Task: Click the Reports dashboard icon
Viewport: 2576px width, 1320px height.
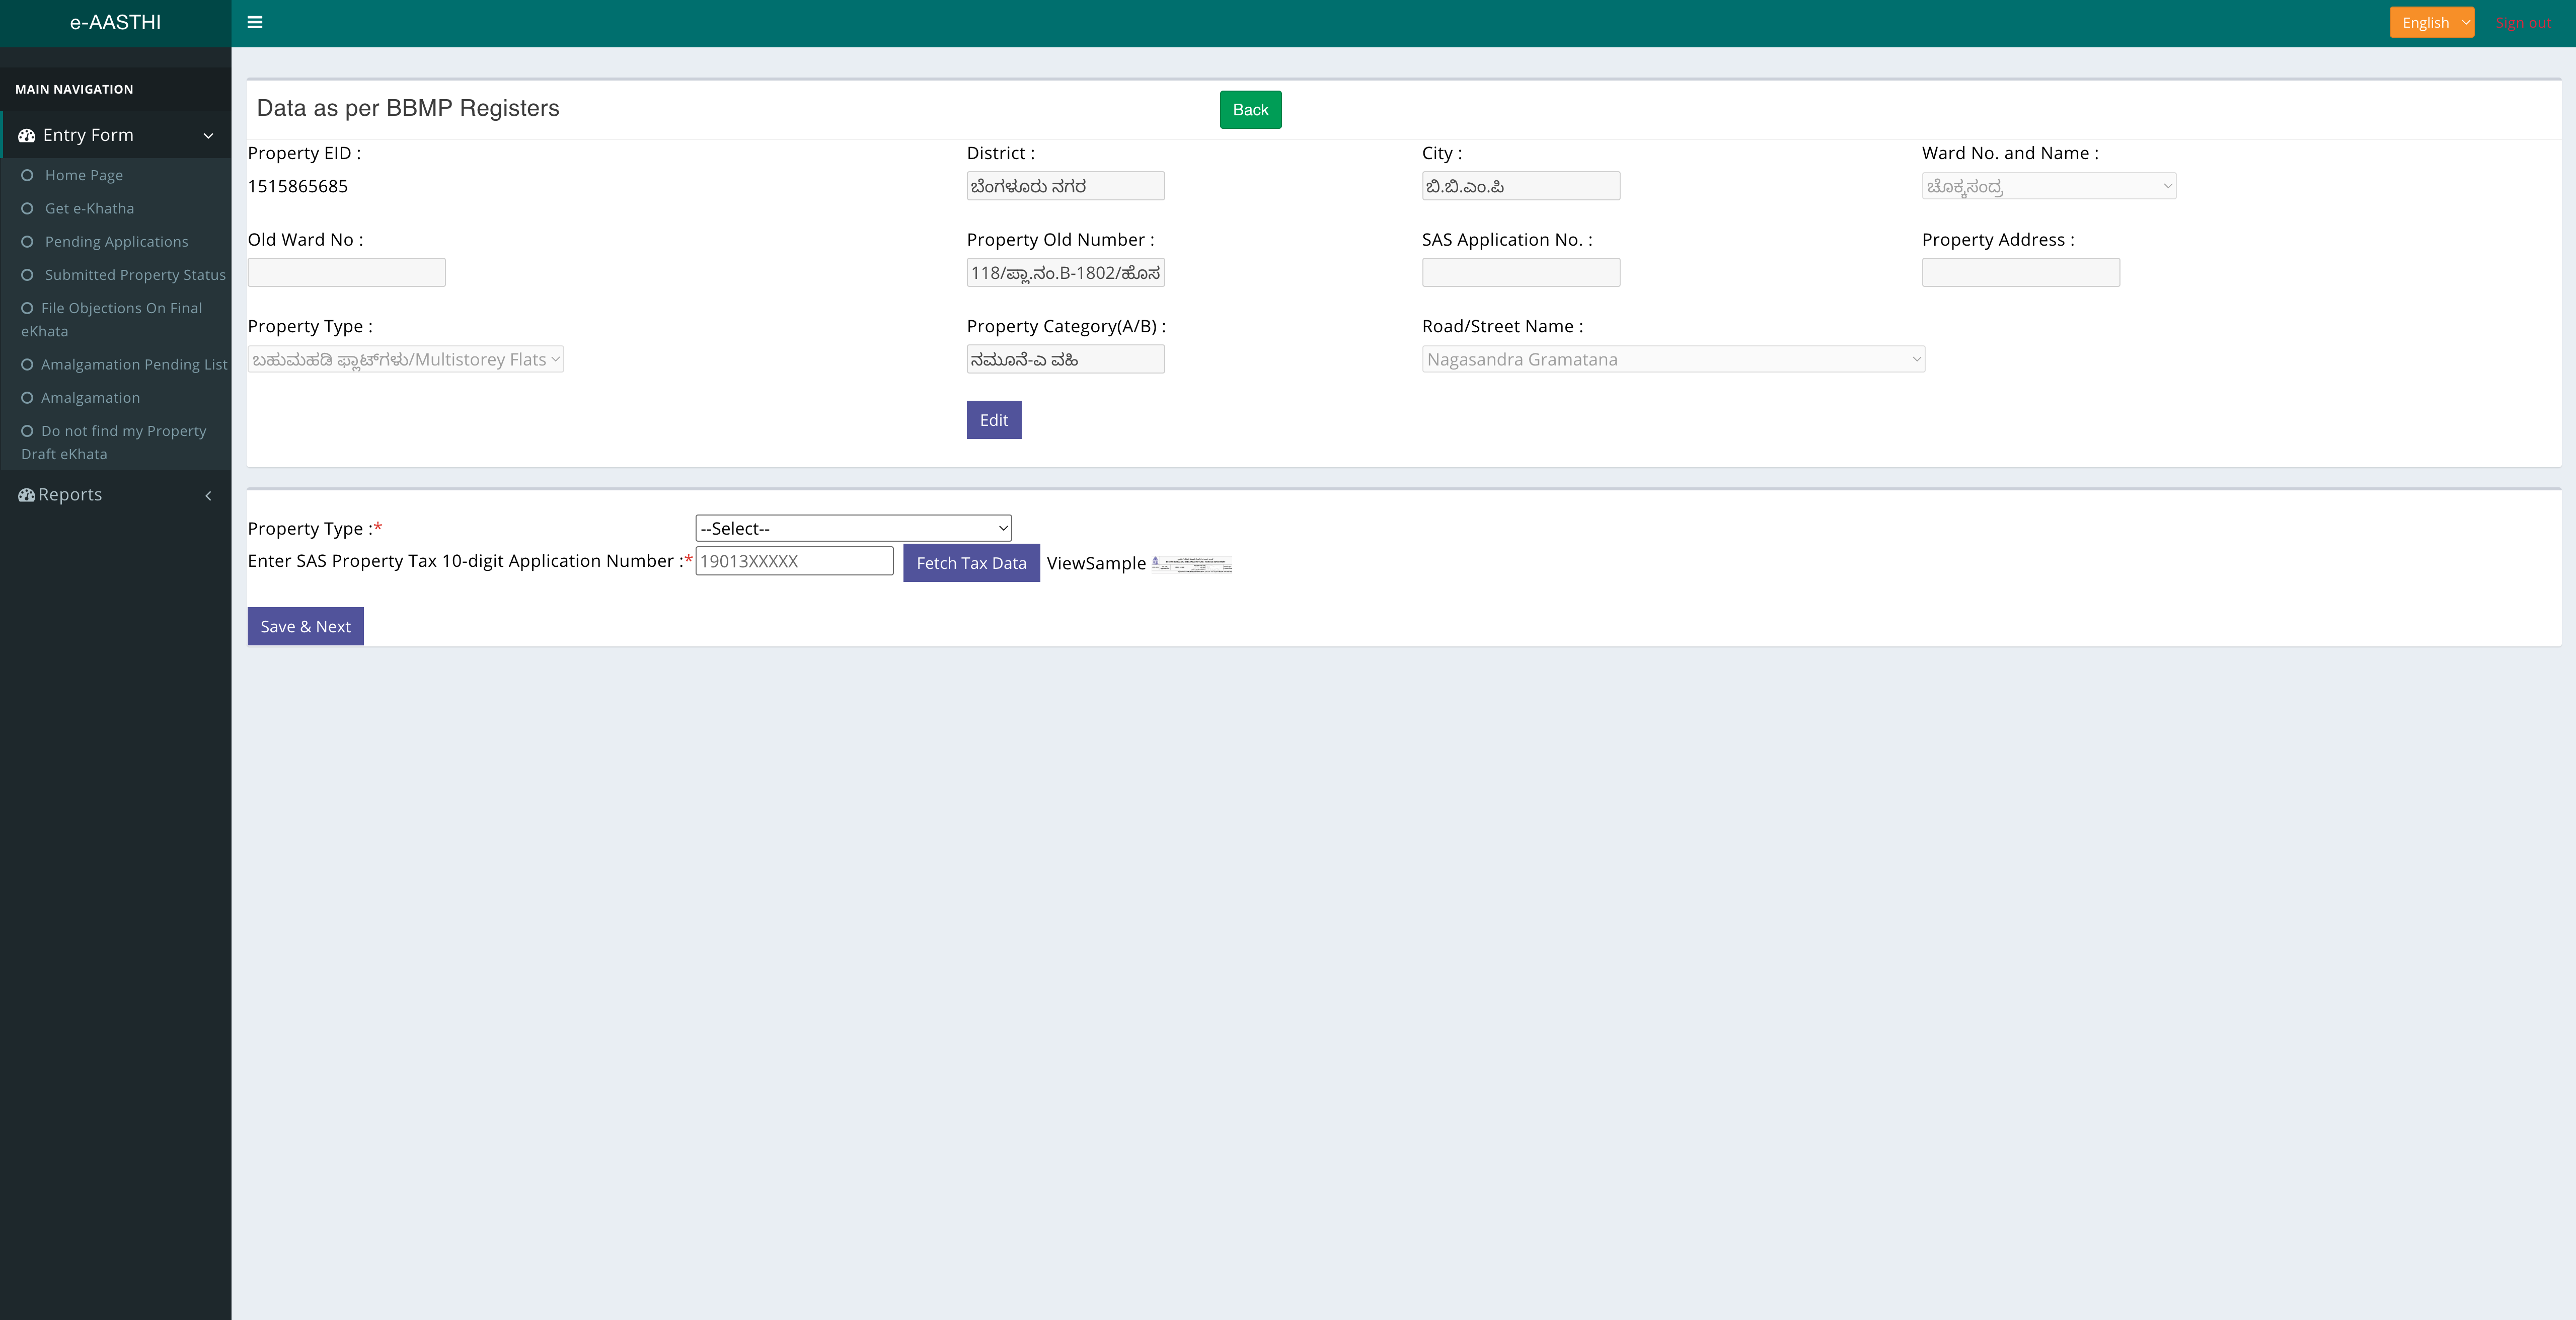Action: (x=27, y=495)
